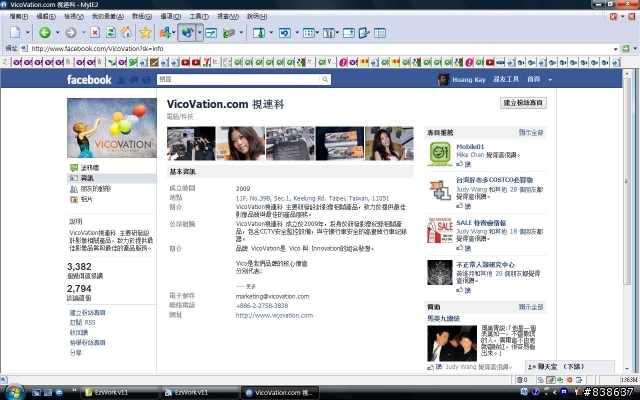
Task: Click the +886-2-2758-3838 phone link
Action: (262, 306)
